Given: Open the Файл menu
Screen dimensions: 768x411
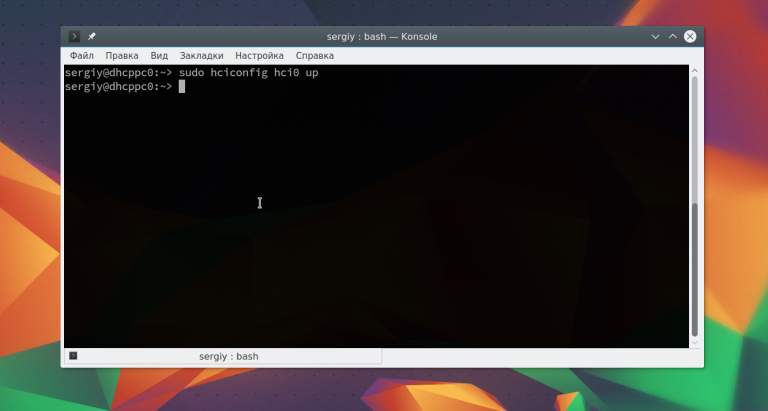Looking at the screenshot, I should [81, 56].
